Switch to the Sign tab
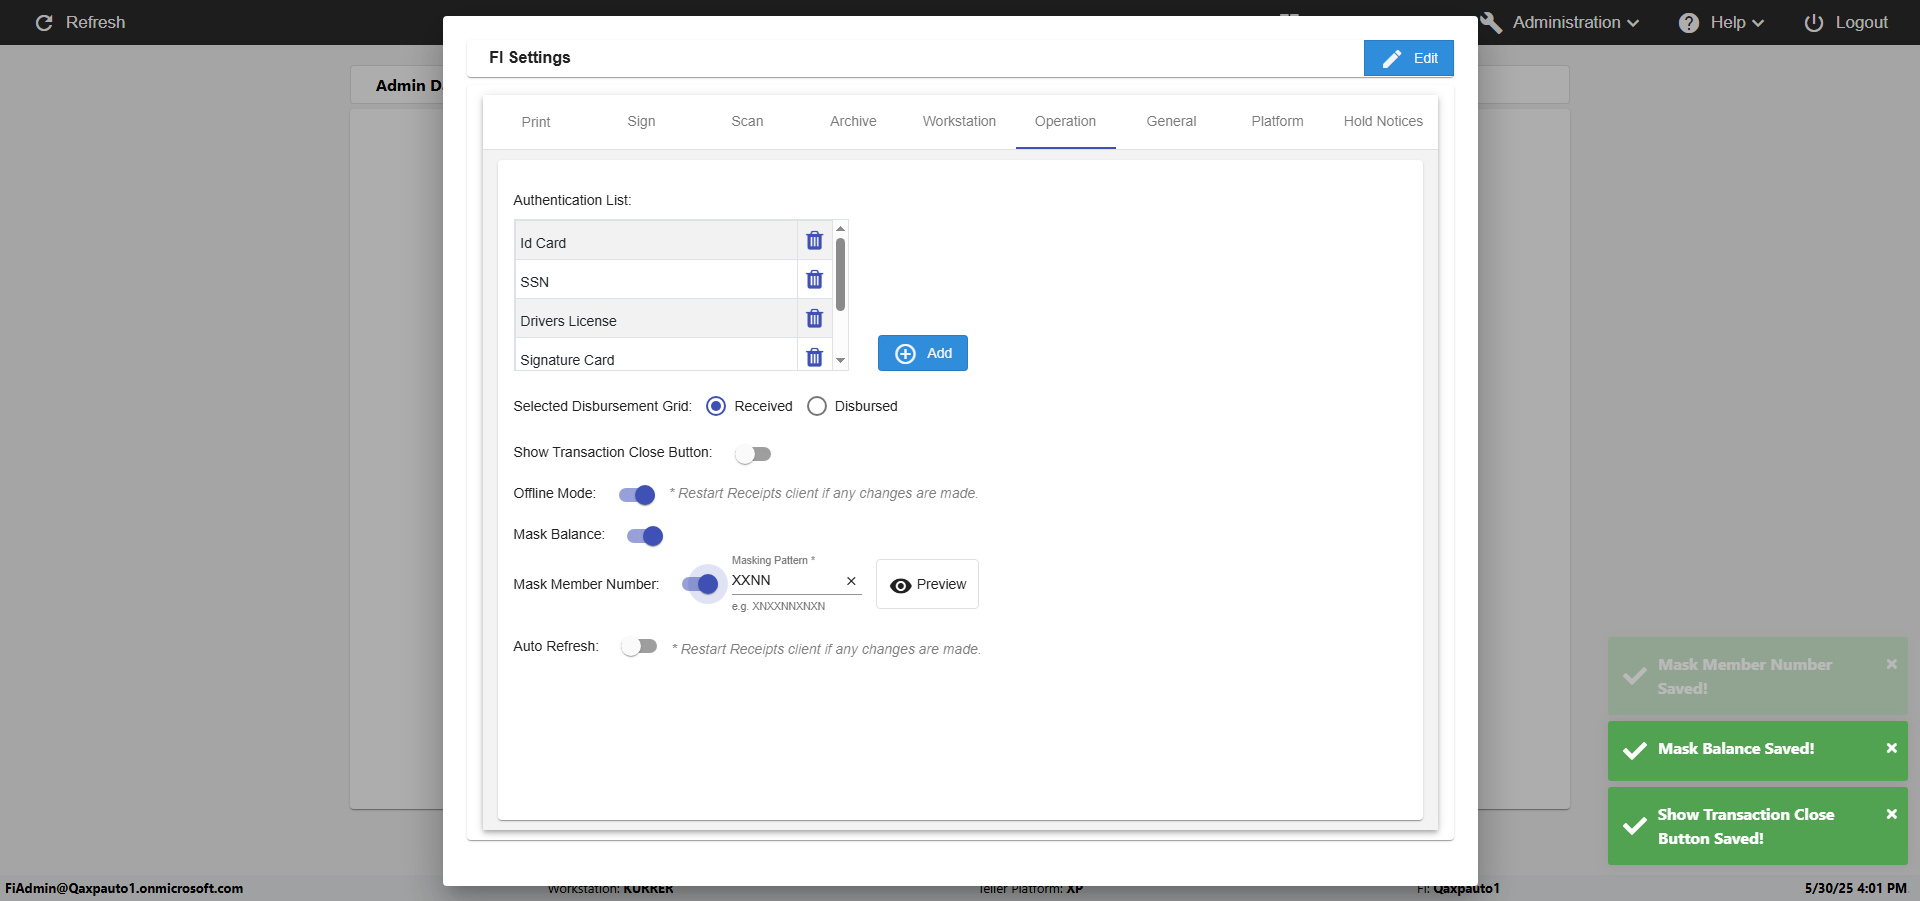Viewport: 1920px width, 901px height. click(641, 121)
